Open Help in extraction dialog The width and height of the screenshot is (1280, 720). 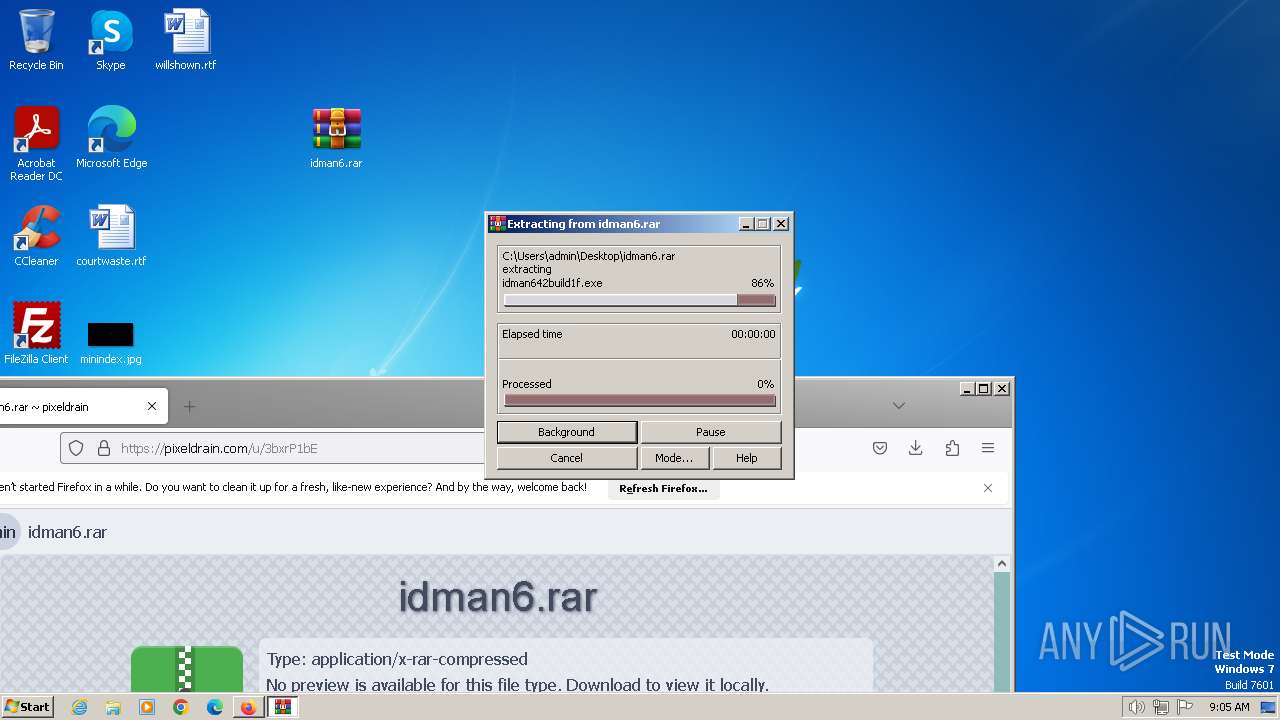tap(747, 458)
